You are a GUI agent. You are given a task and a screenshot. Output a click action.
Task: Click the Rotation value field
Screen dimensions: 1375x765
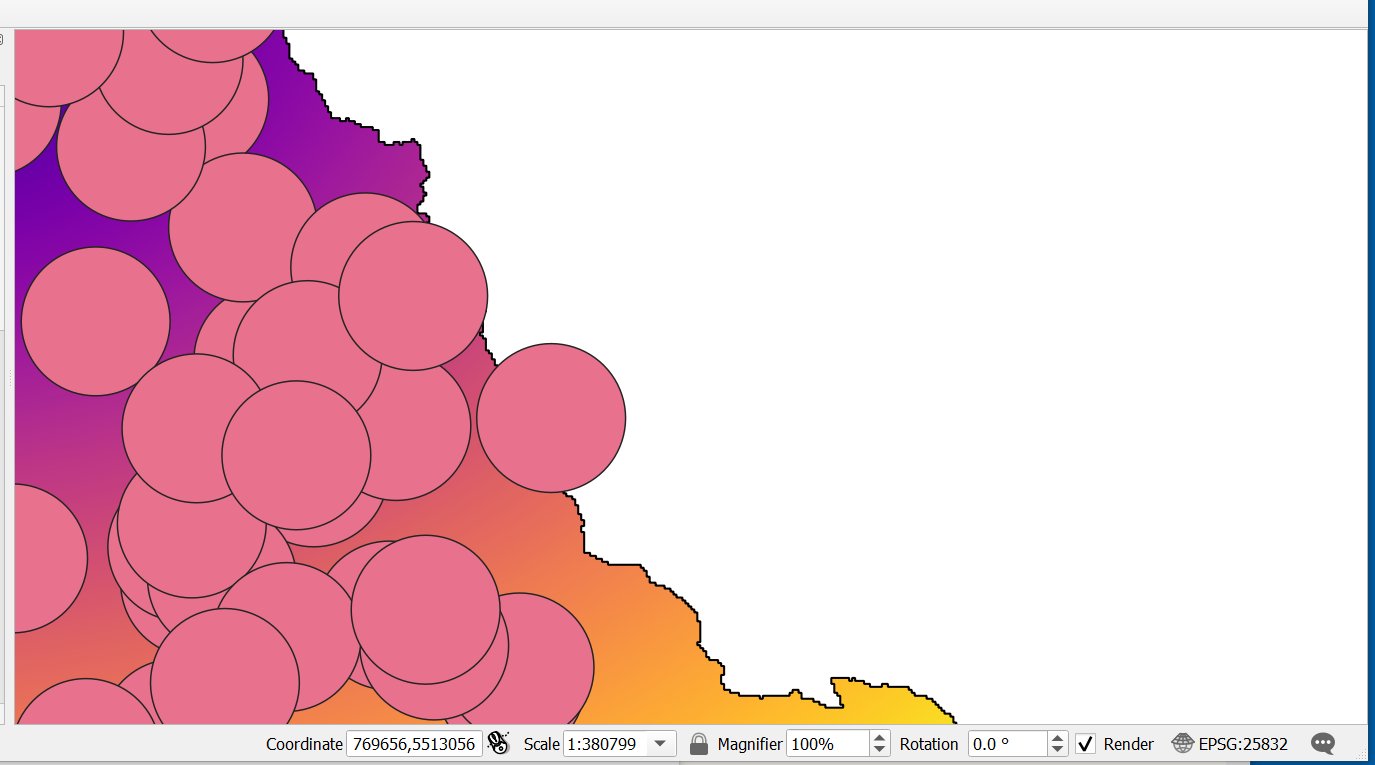pyautogui.click(x=1008, y=744)
